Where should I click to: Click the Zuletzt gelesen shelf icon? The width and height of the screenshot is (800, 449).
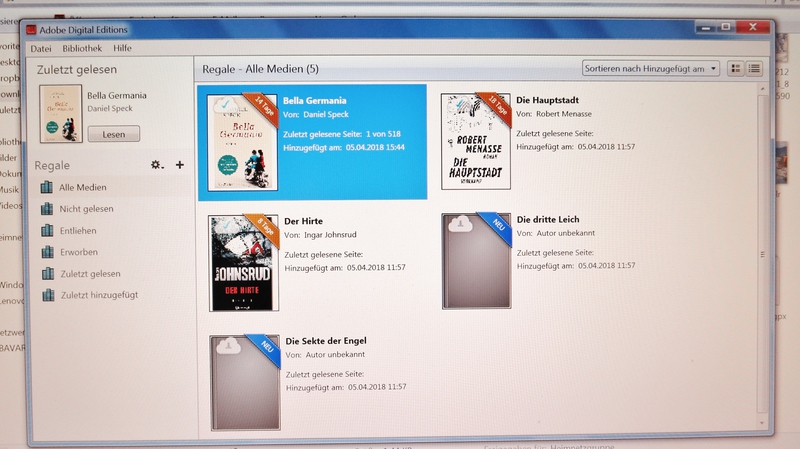point(46,274)
